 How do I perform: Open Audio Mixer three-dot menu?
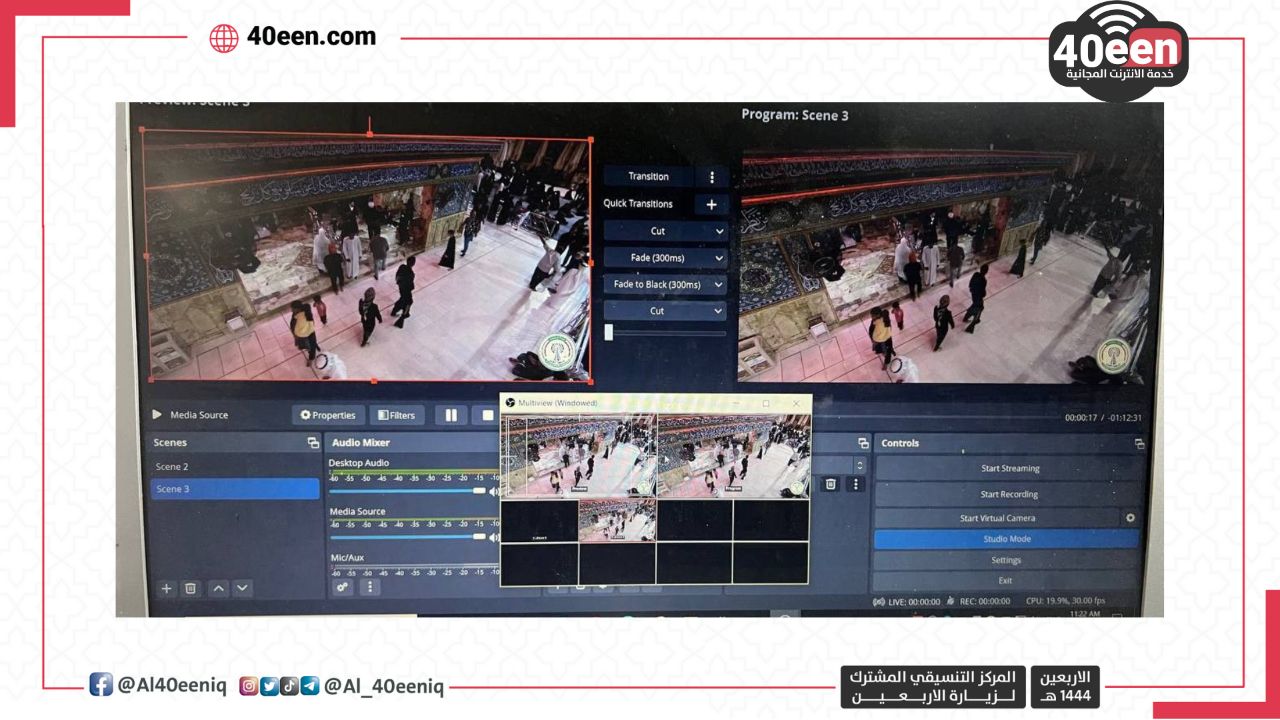click(369, 587)
